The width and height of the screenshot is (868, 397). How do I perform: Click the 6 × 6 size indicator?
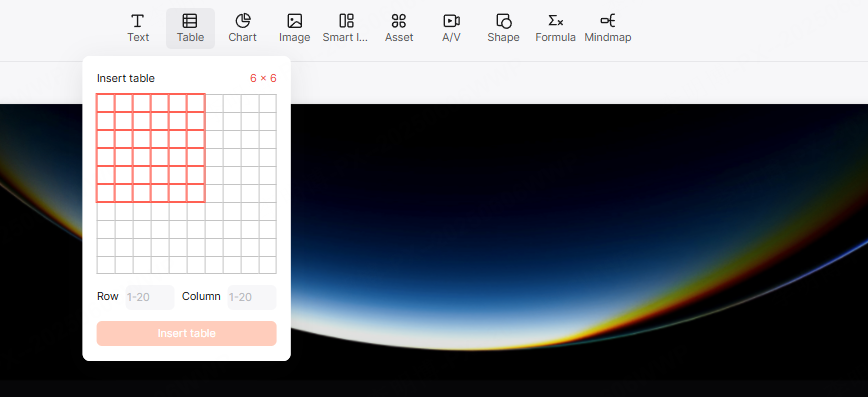[263, 78]
